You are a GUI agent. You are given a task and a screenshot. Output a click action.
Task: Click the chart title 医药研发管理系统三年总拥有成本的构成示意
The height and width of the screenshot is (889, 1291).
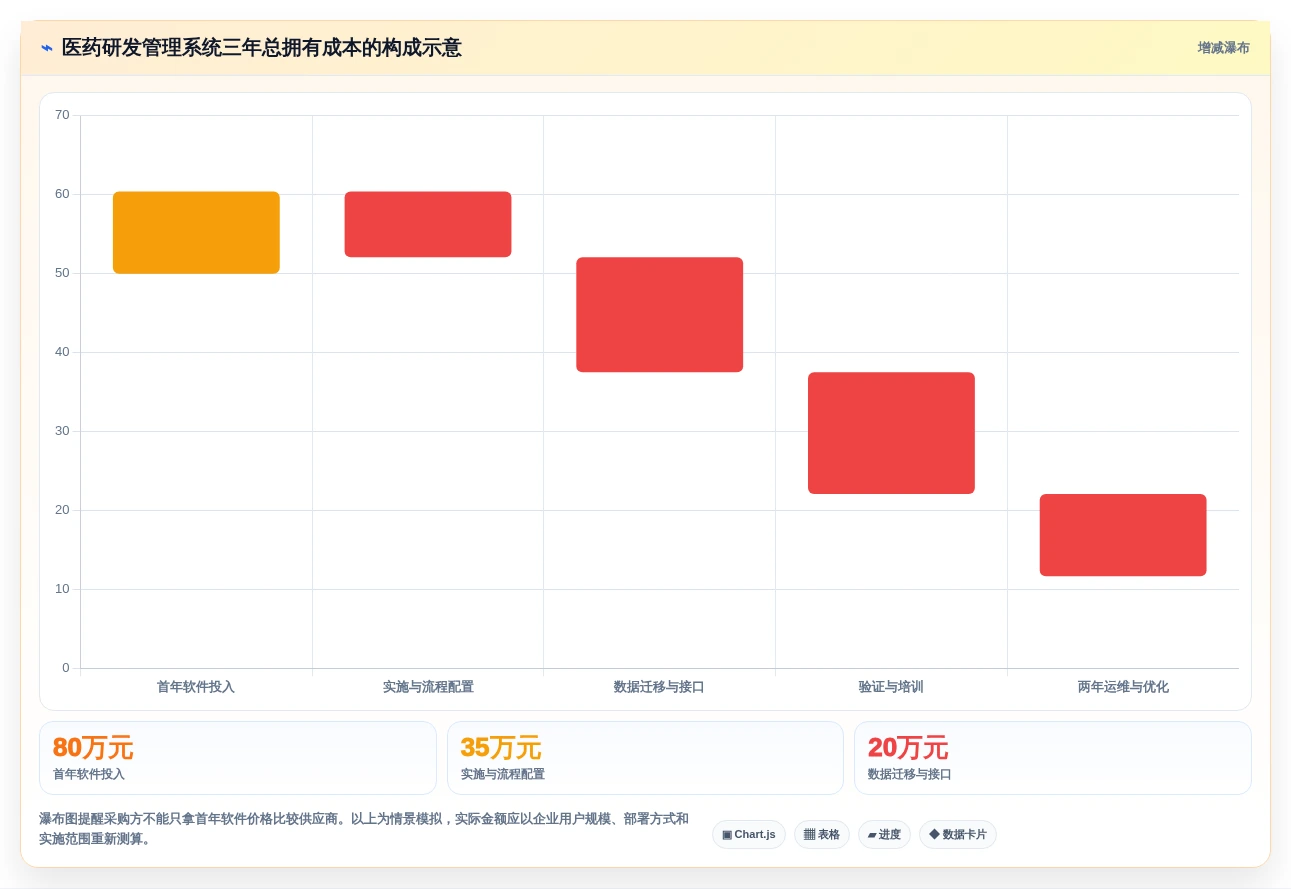[262, 48]
